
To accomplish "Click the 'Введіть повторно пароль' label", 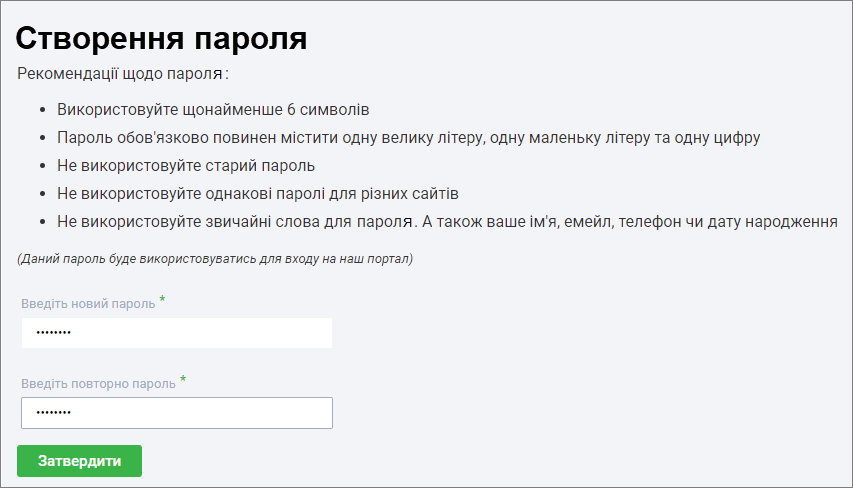I will click(x=98, y=384).
